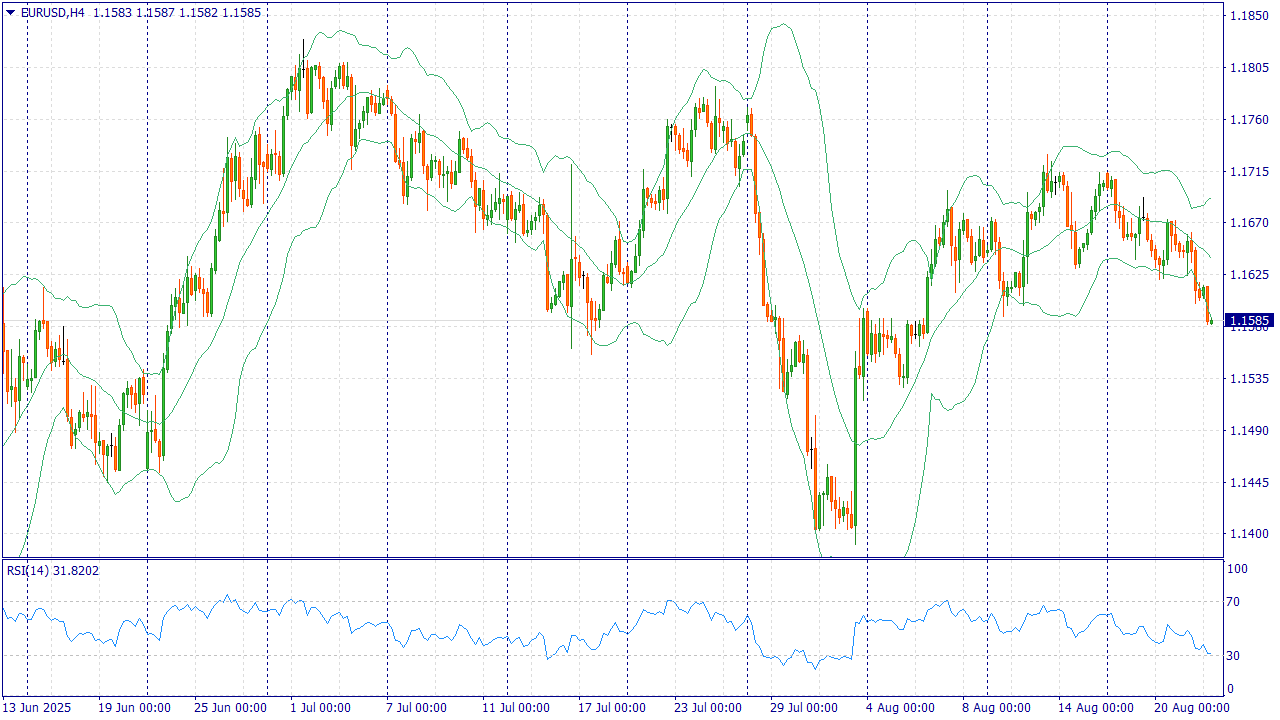The height and width of the screenshot is (720, 1280).
Task: Click the 1.1850 price axis label
Action: click(x=1249, y=16)
